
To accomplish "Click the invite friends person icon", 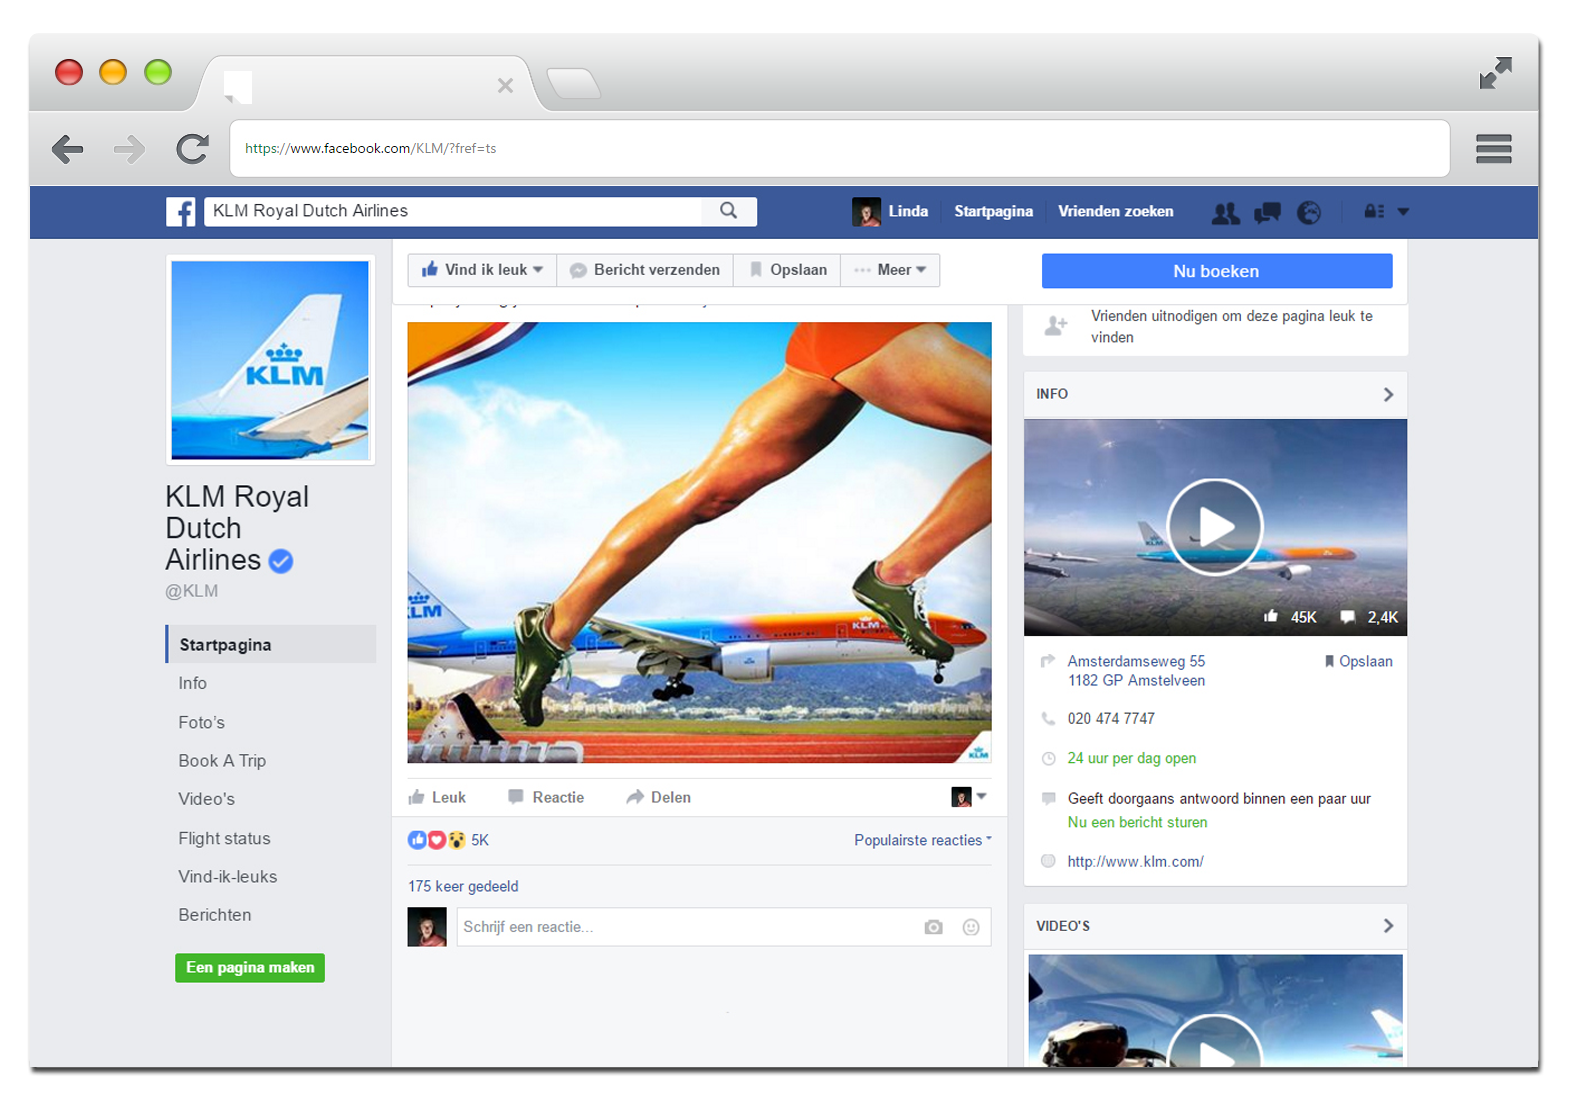I will [1056, 326].
